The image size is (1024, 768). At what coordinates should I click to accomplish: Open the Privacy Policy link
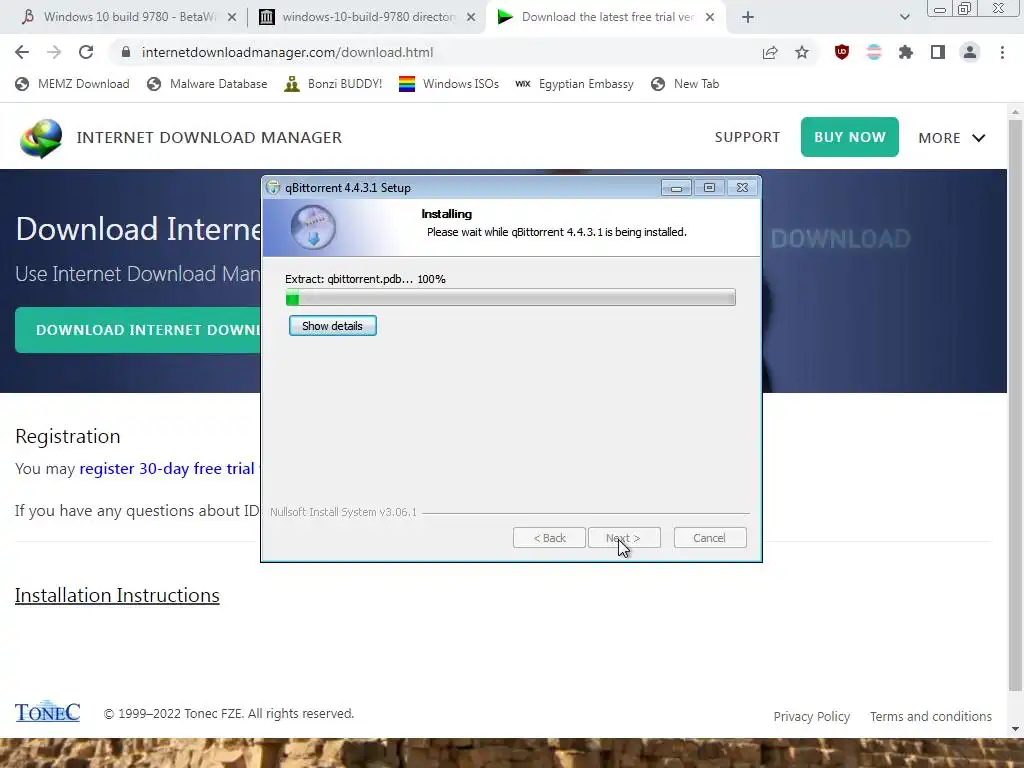[x=812, y=716]
